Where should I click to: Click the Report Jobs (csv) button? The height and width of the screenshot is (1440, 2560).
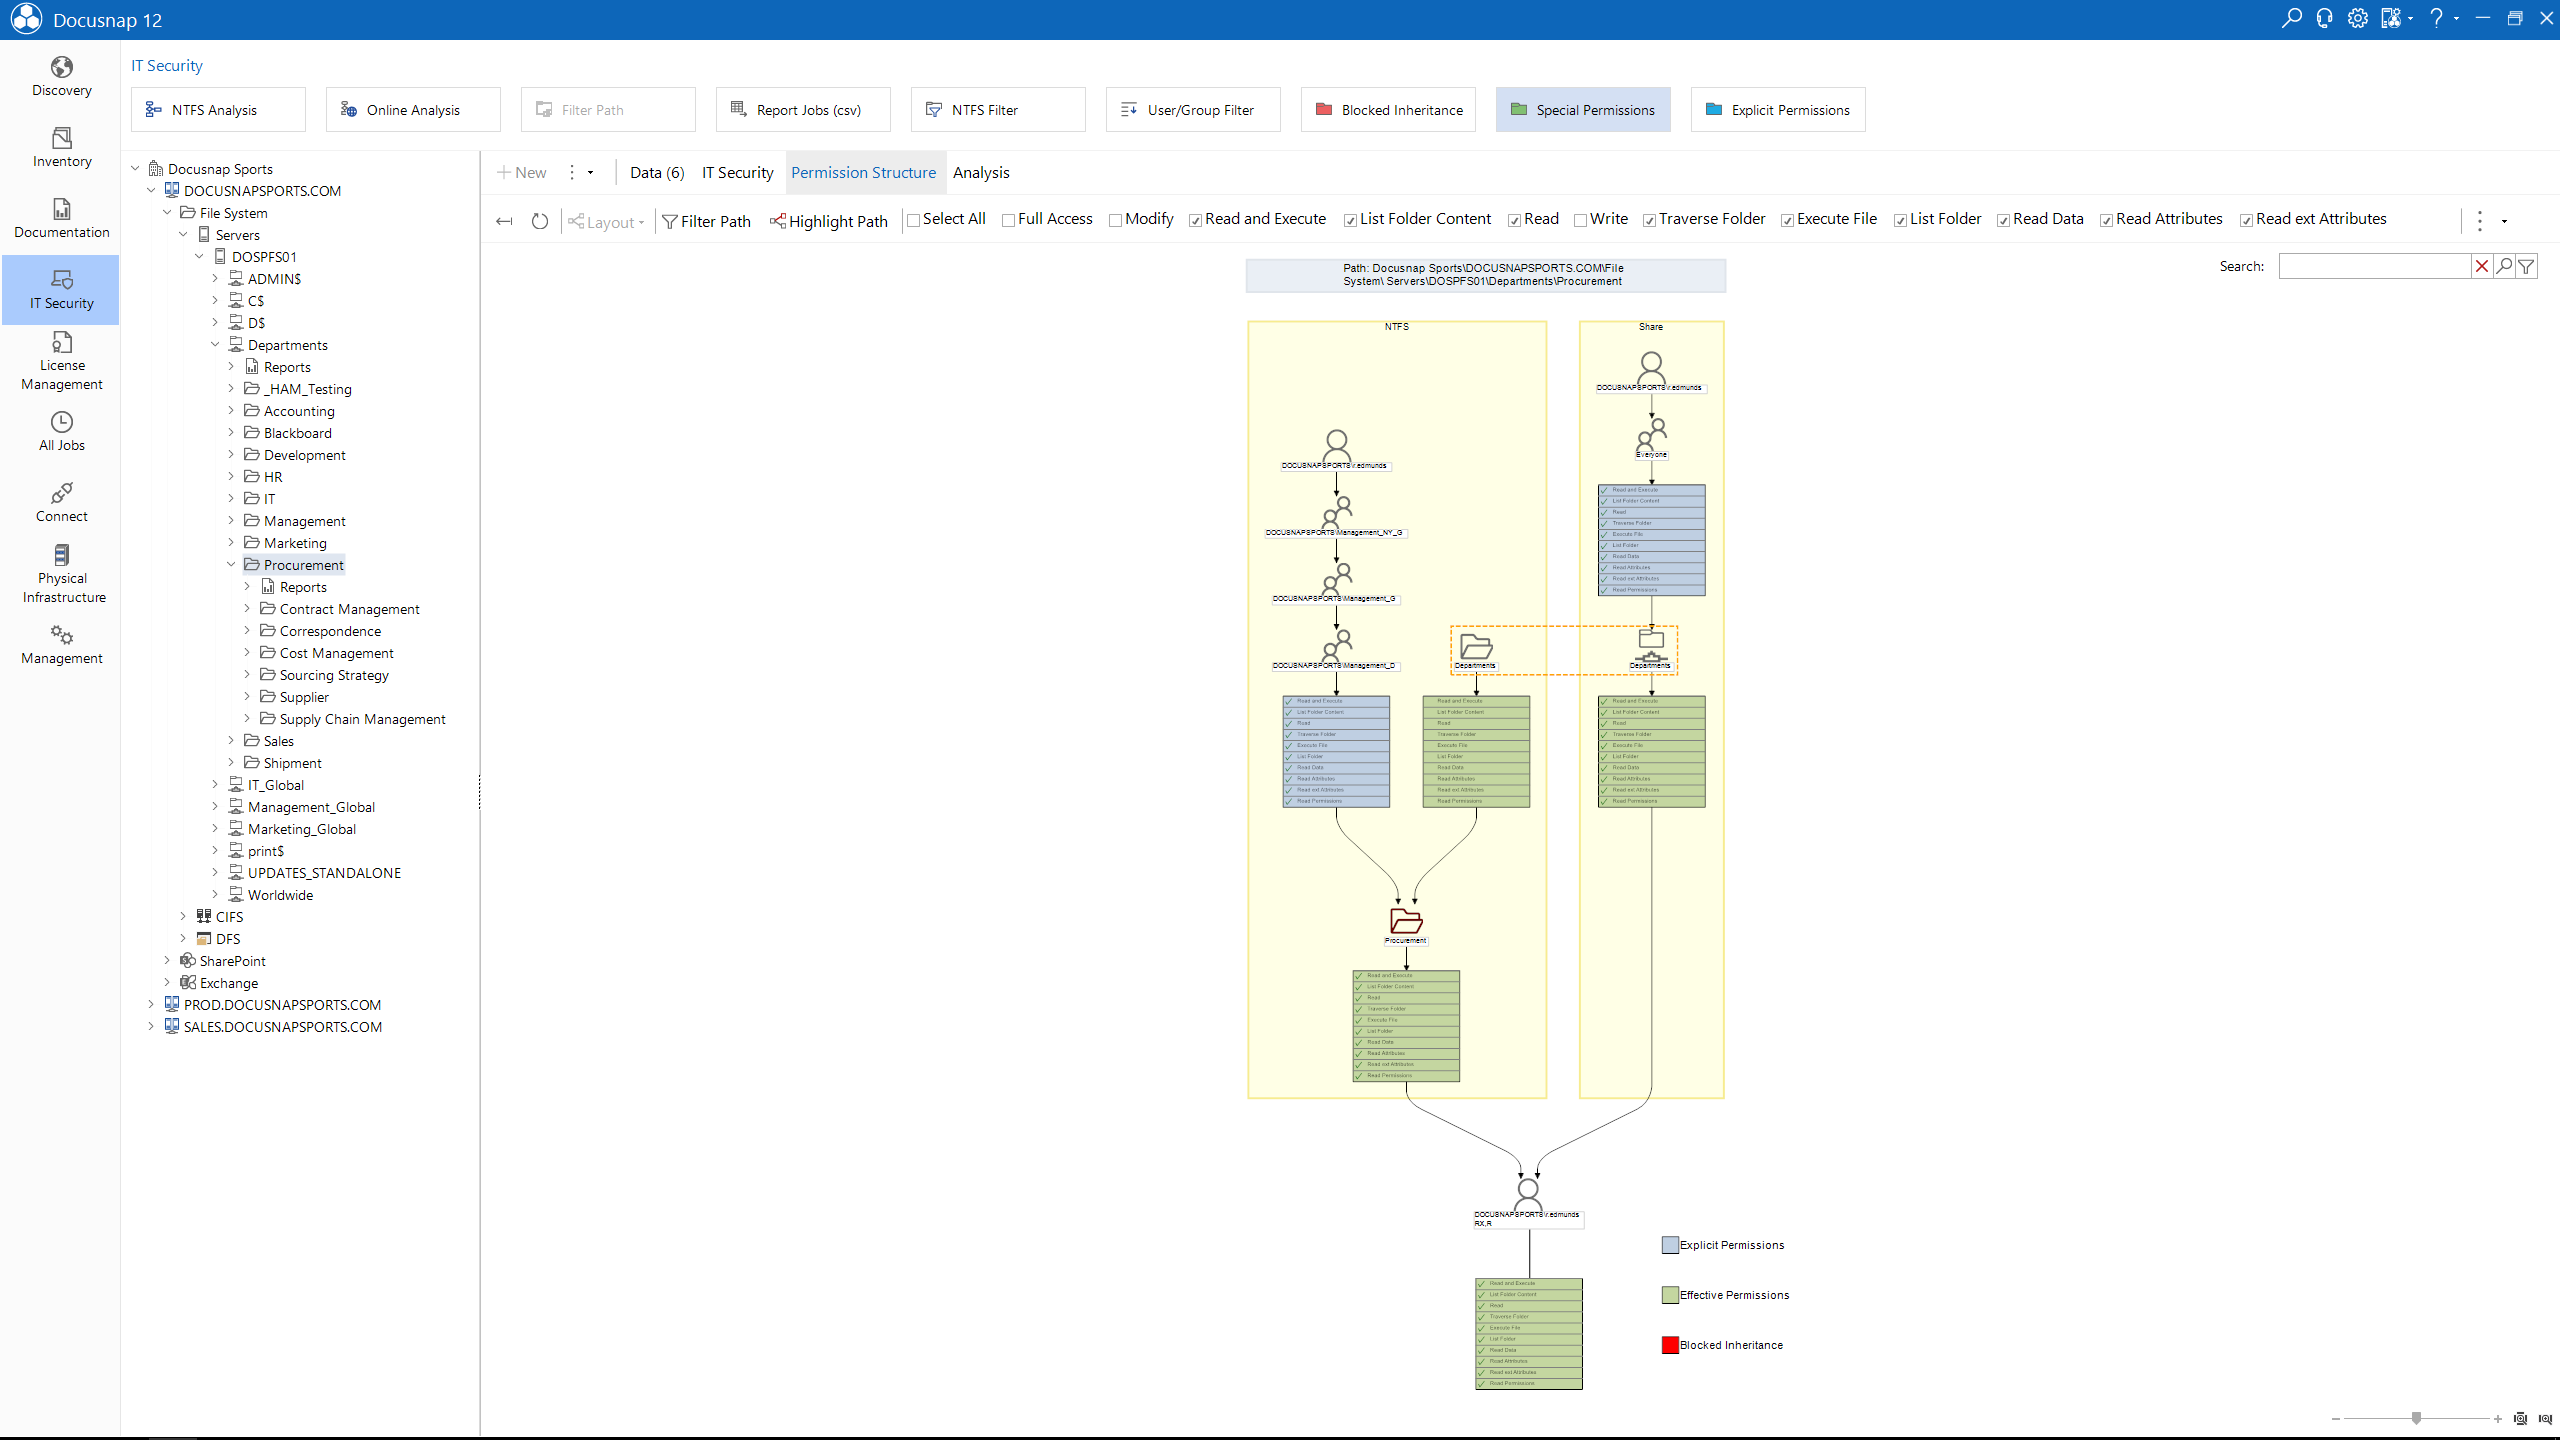pos(803,109)
